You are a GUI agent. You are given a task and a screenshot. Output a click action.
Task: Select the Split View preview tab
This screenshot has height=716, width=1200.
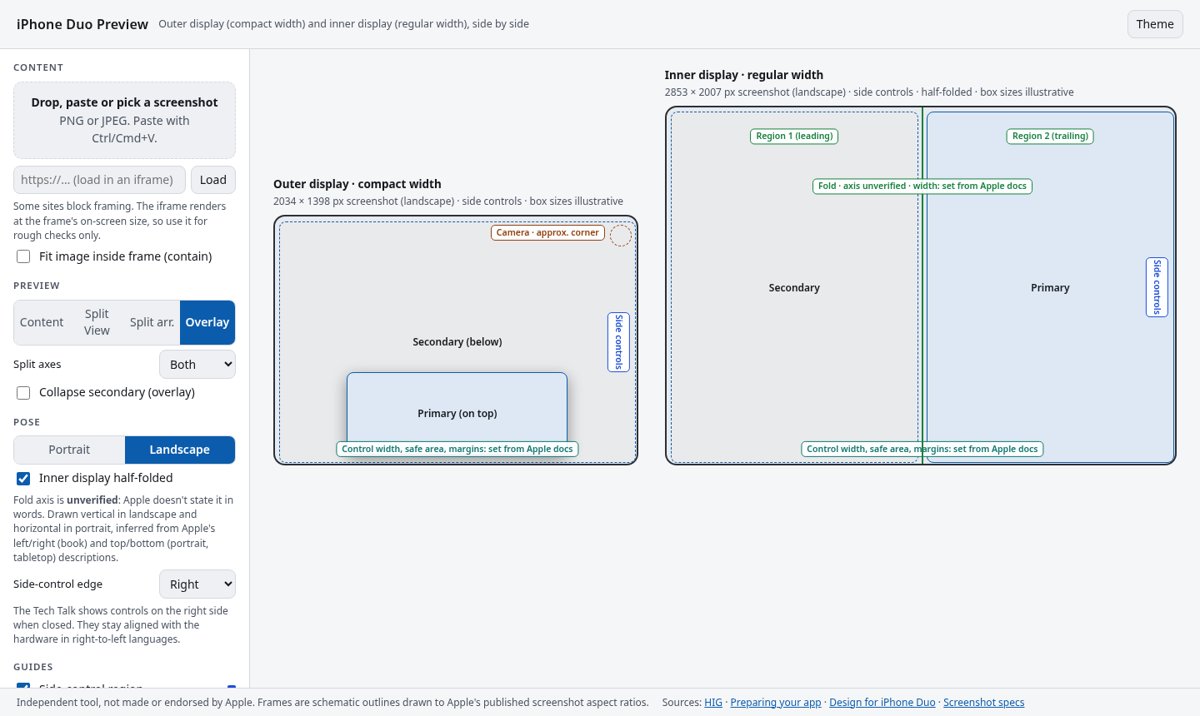pyautogui.click(x=97, y=322)
